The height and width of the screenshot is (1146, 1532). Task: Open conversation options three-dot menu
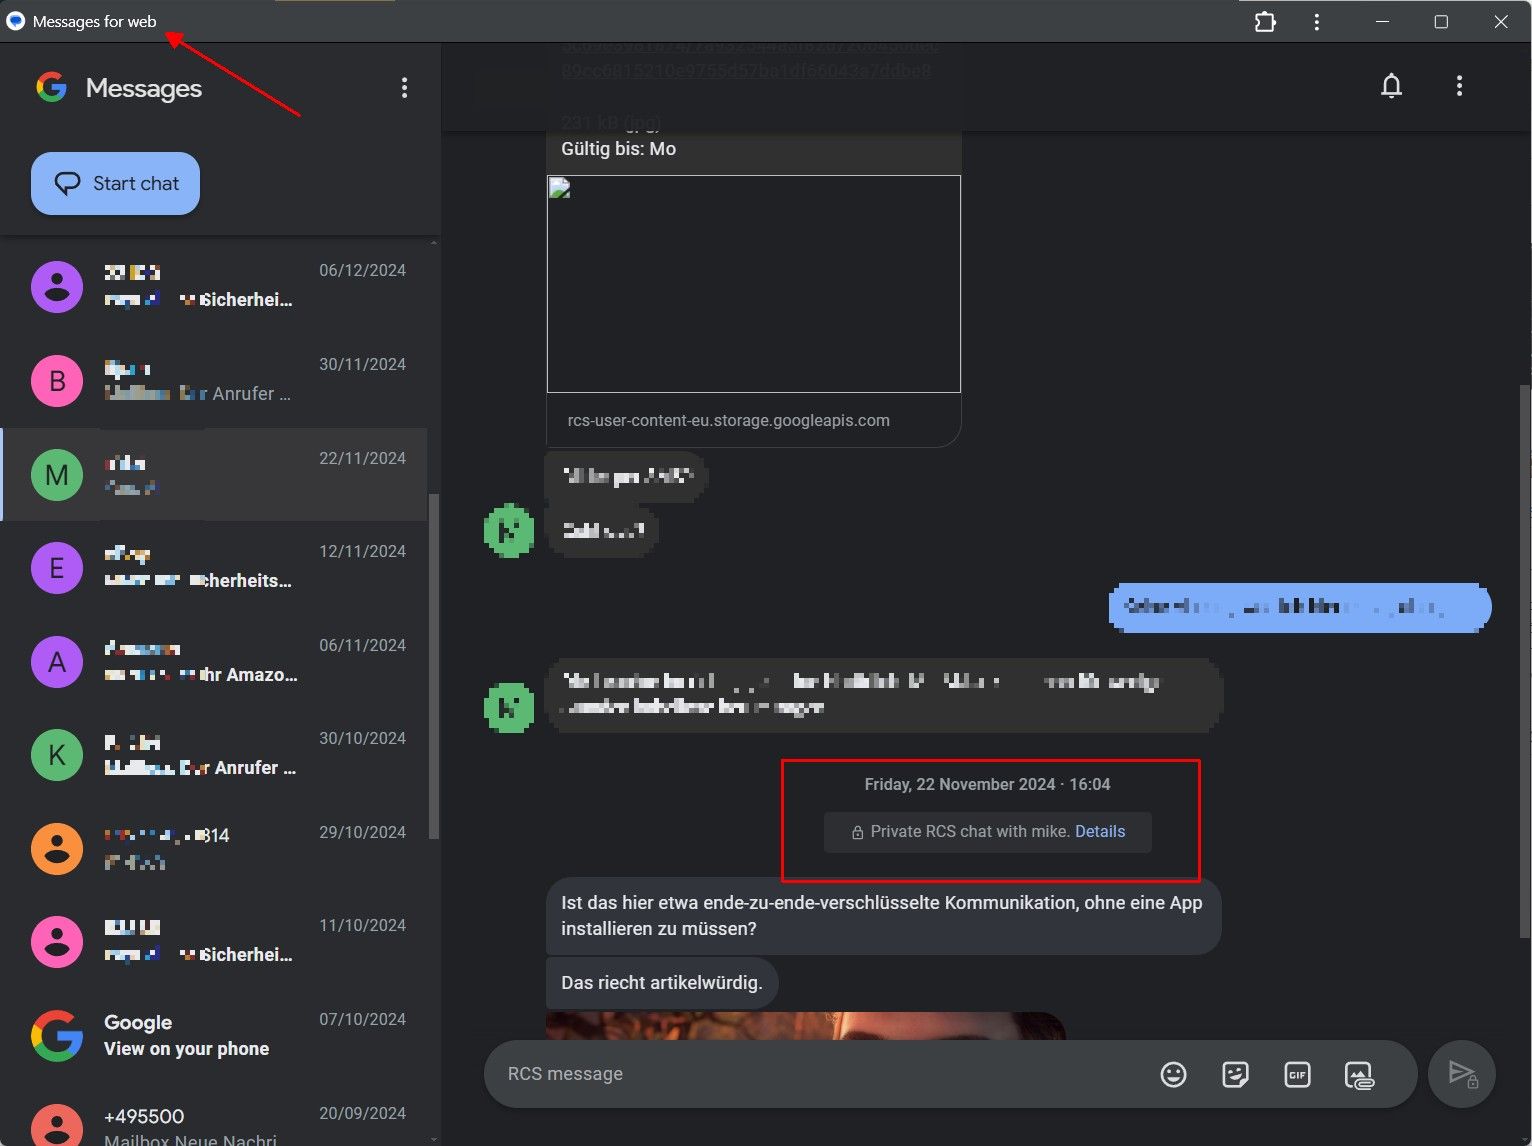[x=1459, y=86]
